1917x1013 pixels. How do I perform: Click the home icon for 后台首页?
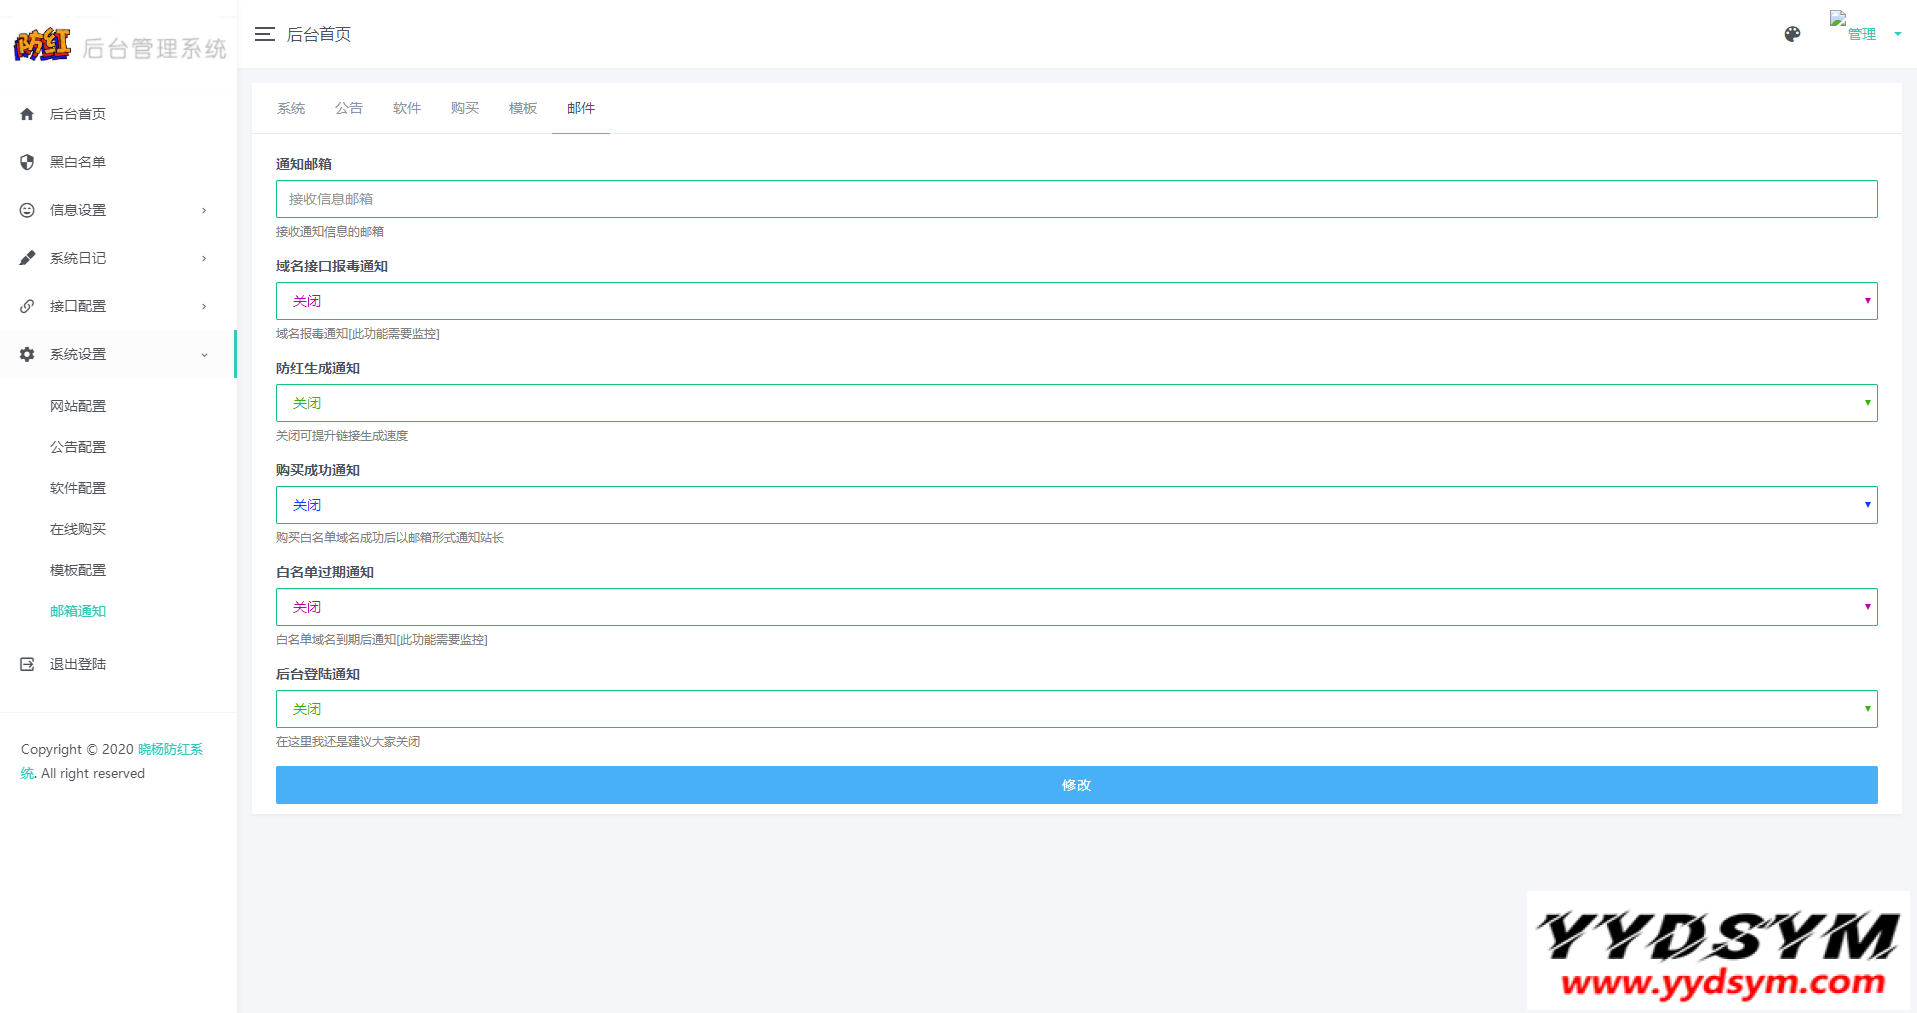point(27,114)
